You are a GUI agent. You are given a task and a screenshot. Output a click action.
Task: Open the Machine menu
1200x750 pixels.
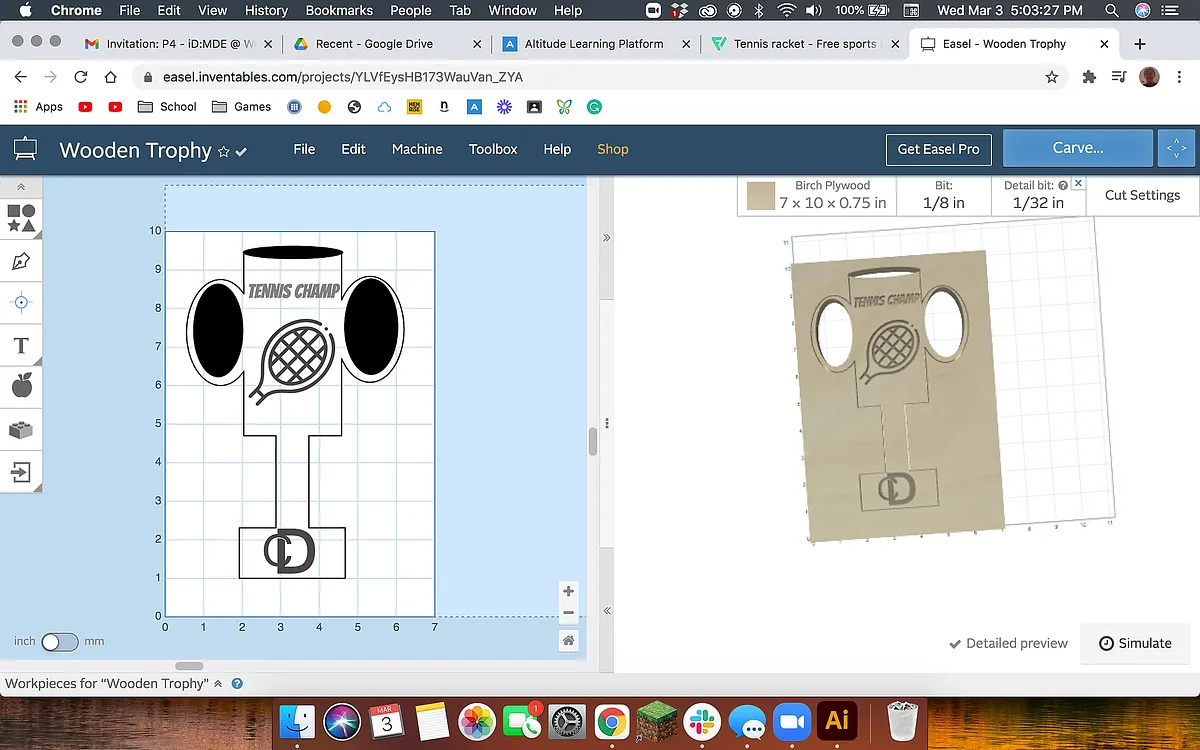417,149
